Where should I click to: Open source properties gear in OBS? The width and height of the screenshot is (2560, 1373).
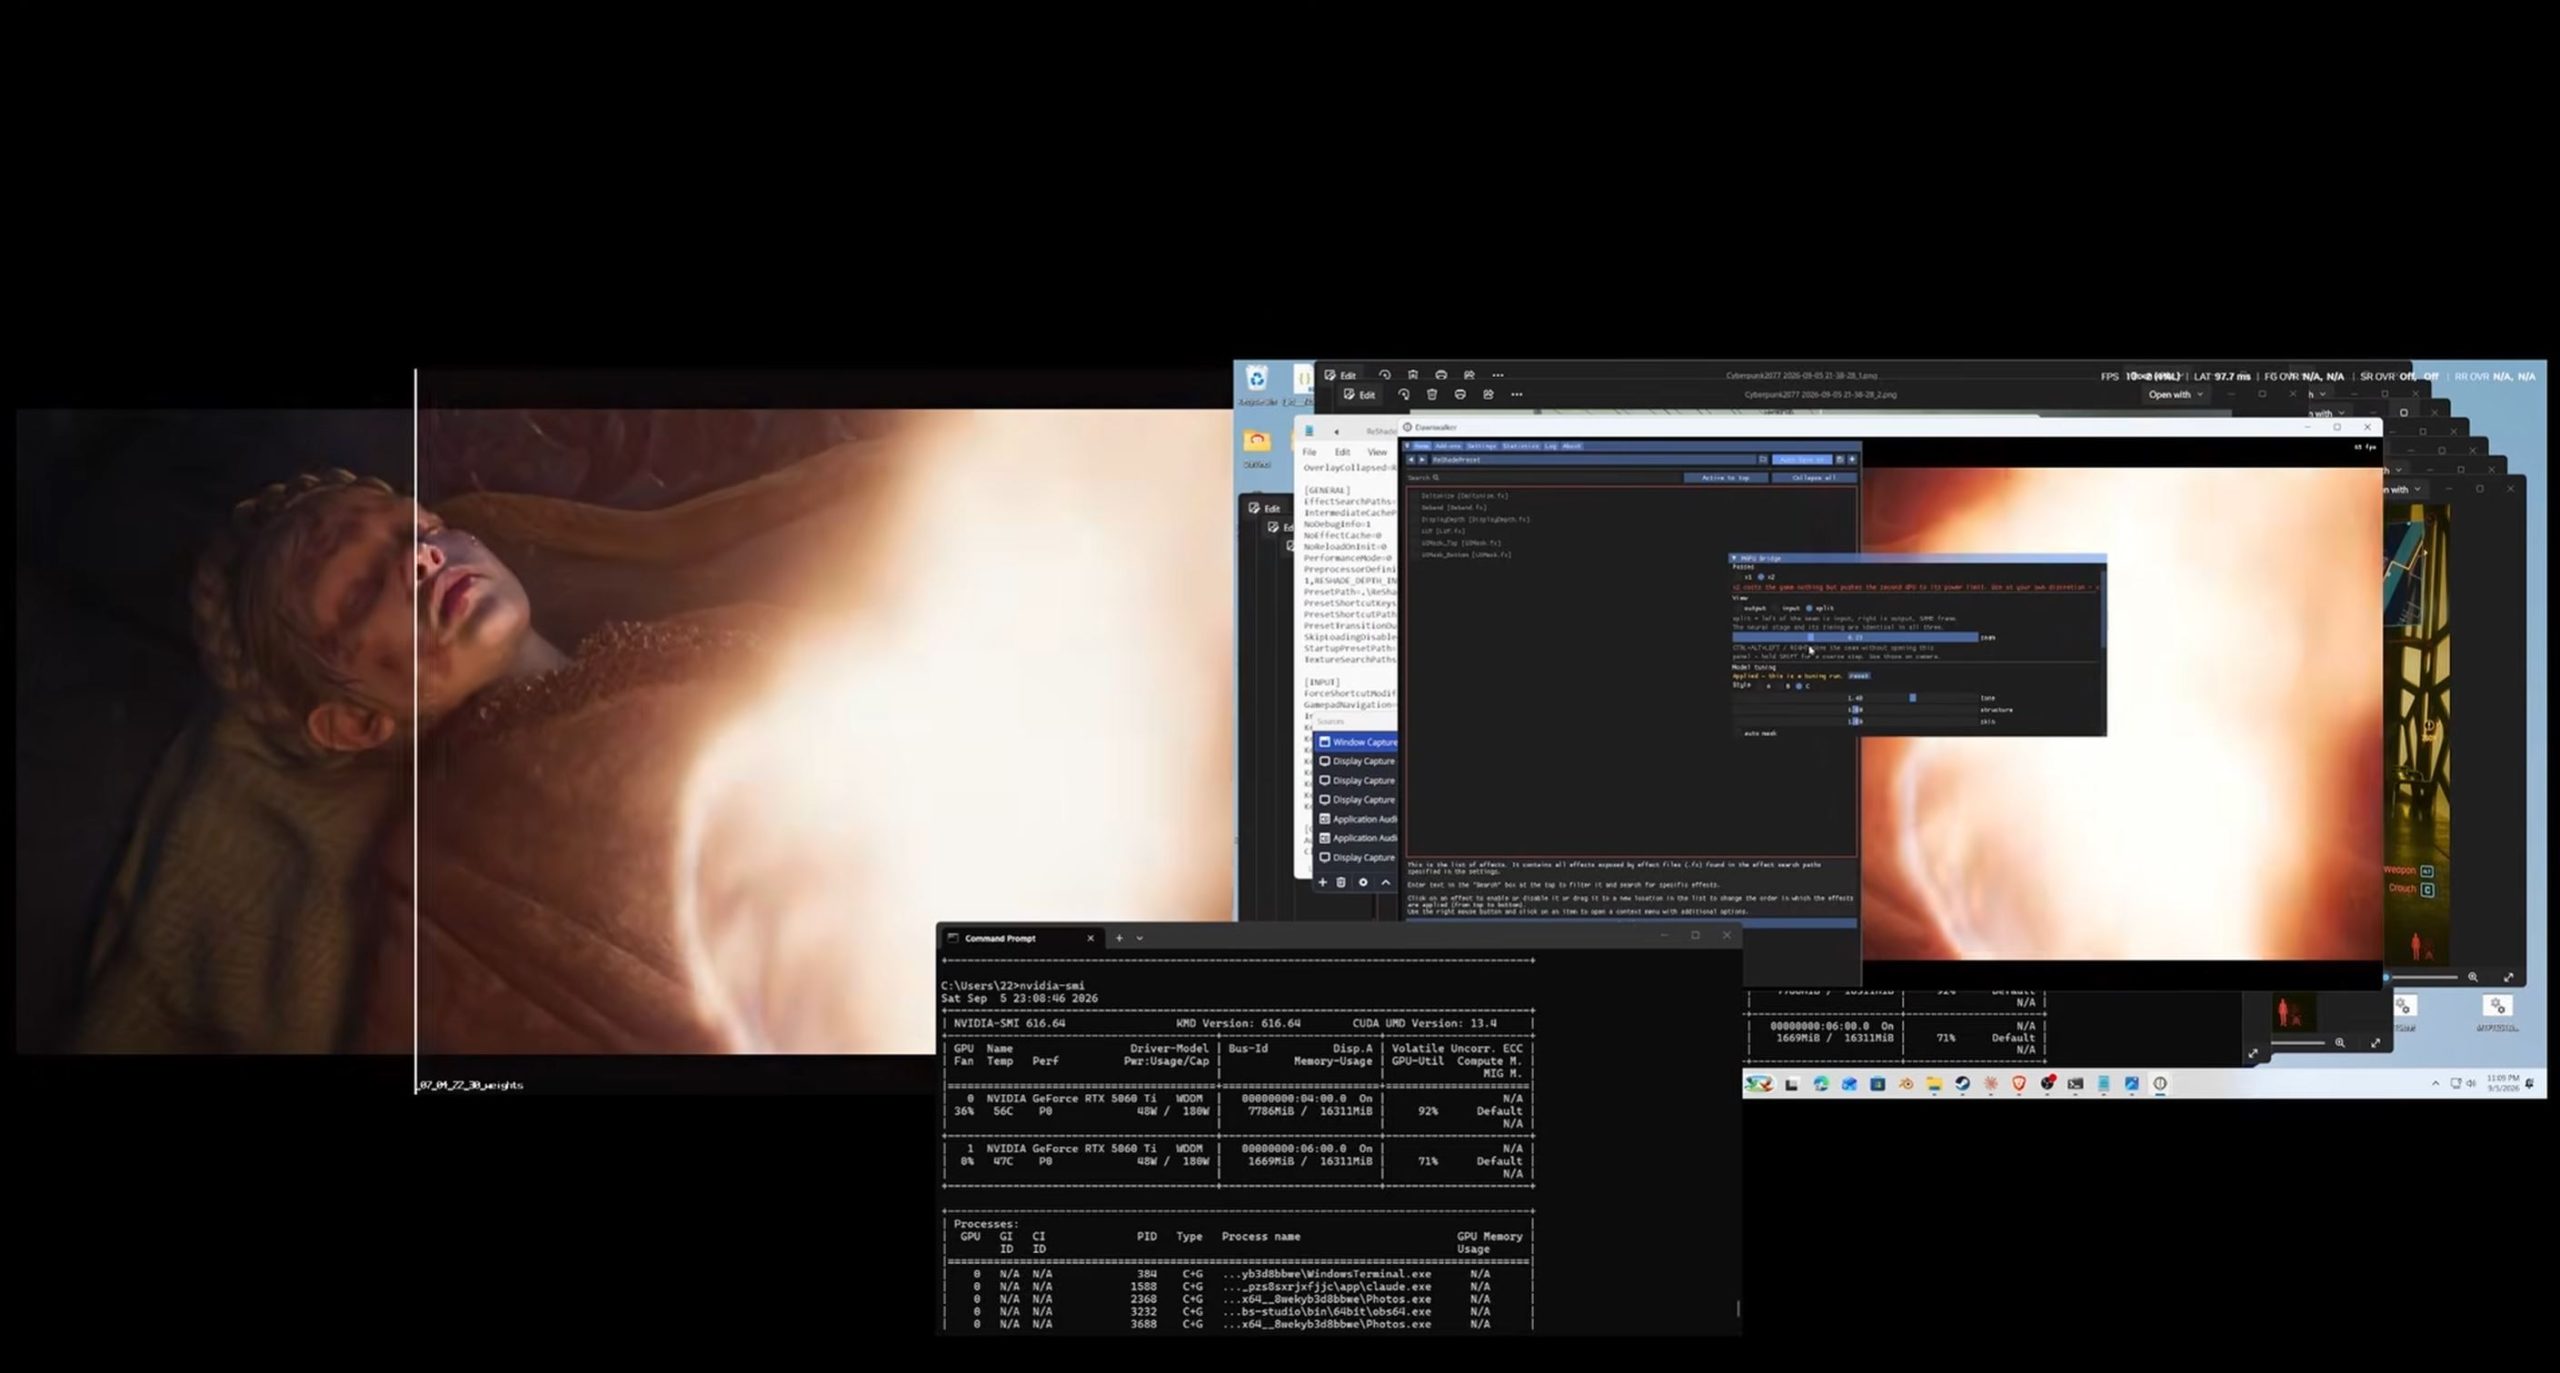pos(1363,882)
